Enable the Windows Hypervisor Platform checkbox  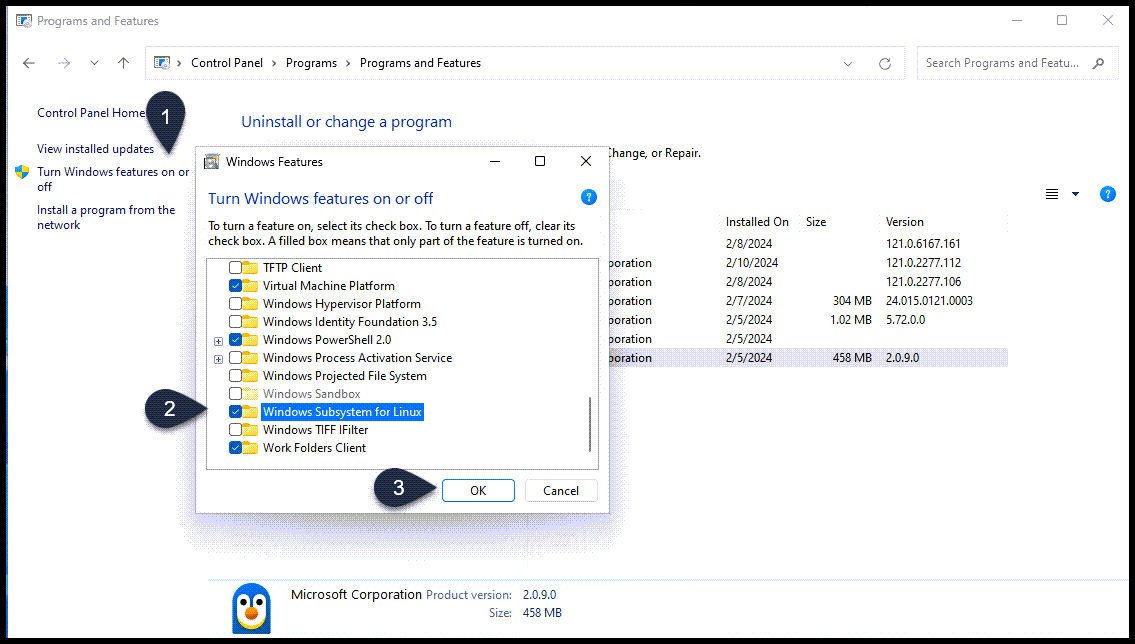coord(235,304)
